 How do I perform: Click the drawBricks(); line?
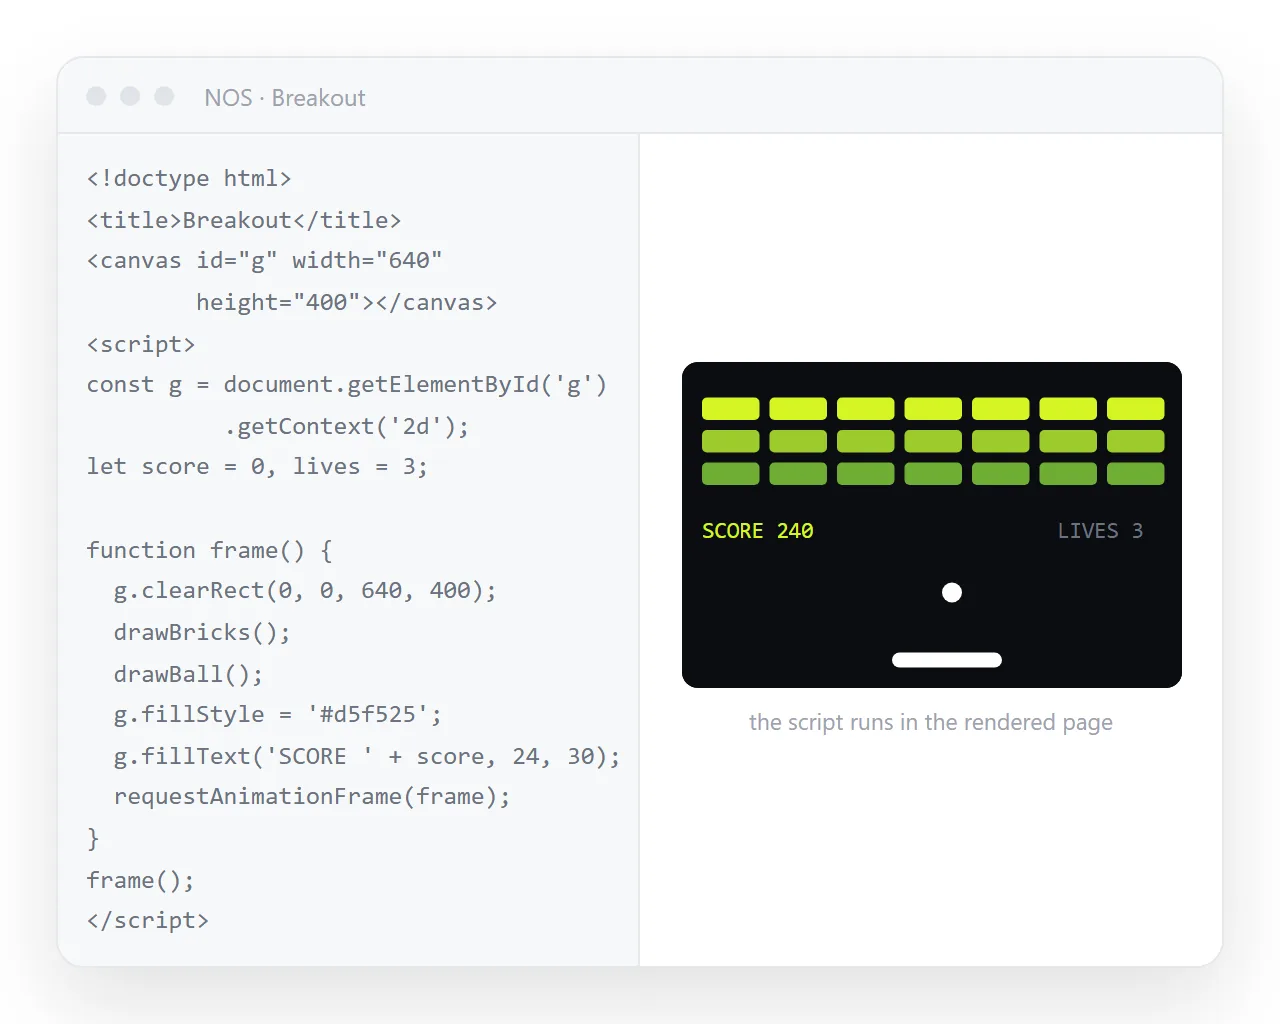click(202, 633)
